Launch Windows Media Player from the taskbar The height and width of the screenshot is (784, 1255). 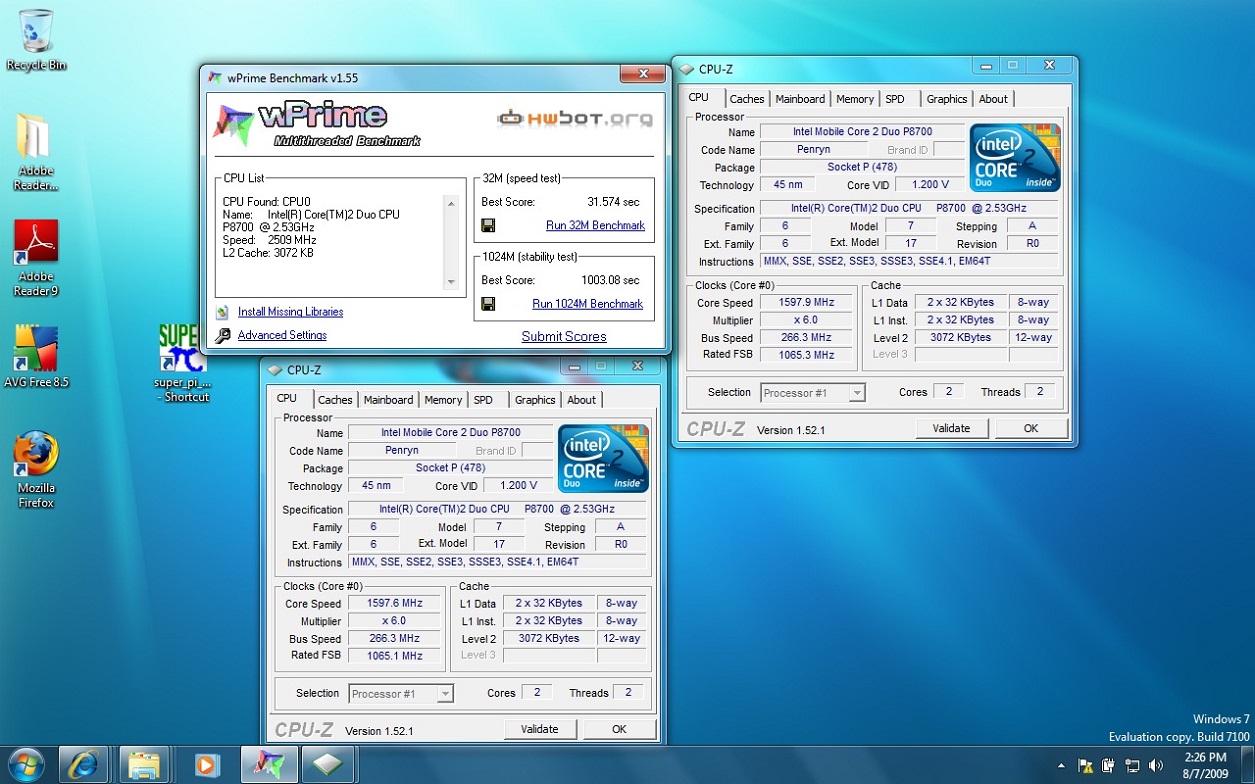point(205,765)
